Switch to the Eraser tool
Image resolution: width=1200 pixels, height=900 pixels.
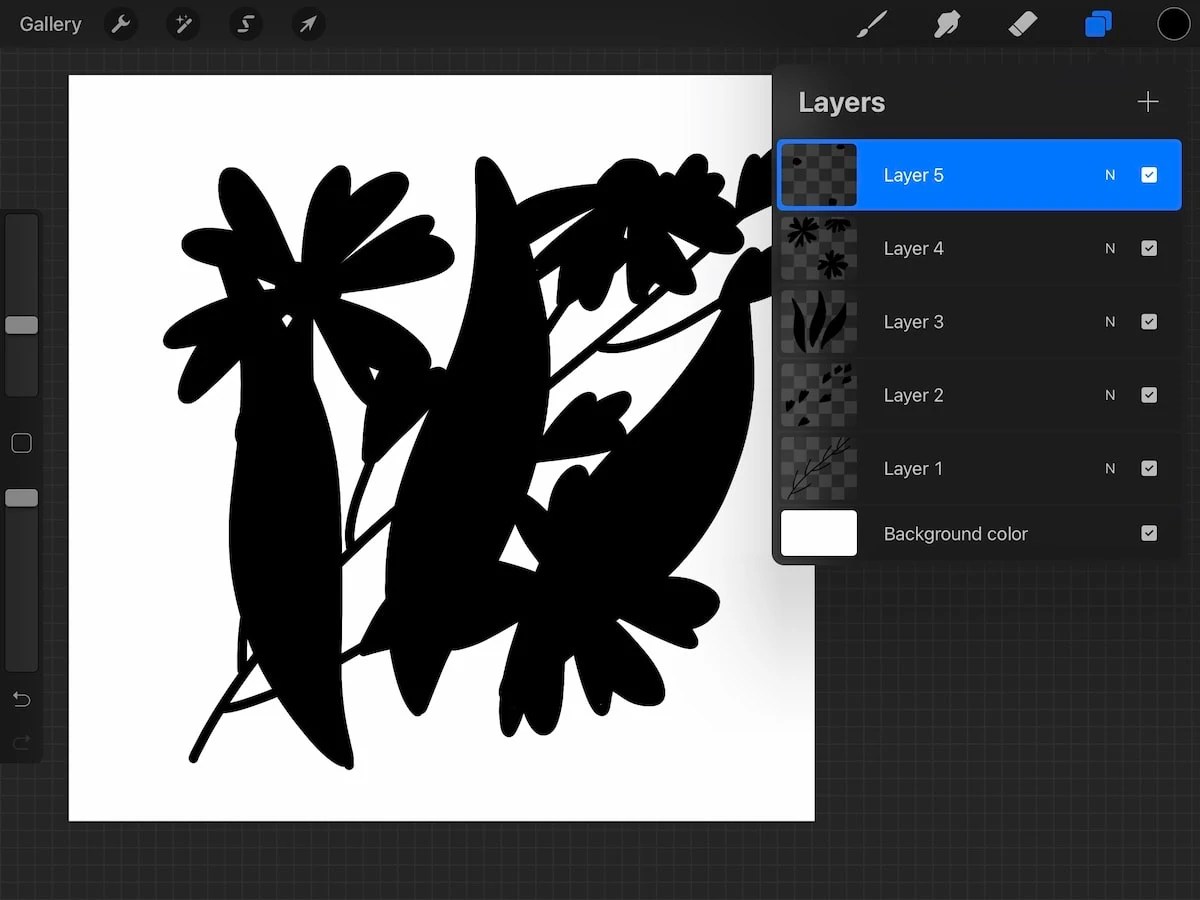(x=1023, y=24)
